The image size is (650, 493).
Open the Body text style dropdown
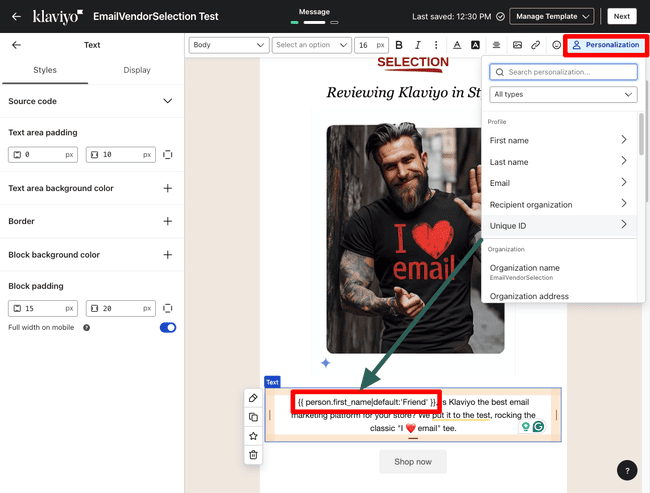[228, 45]
